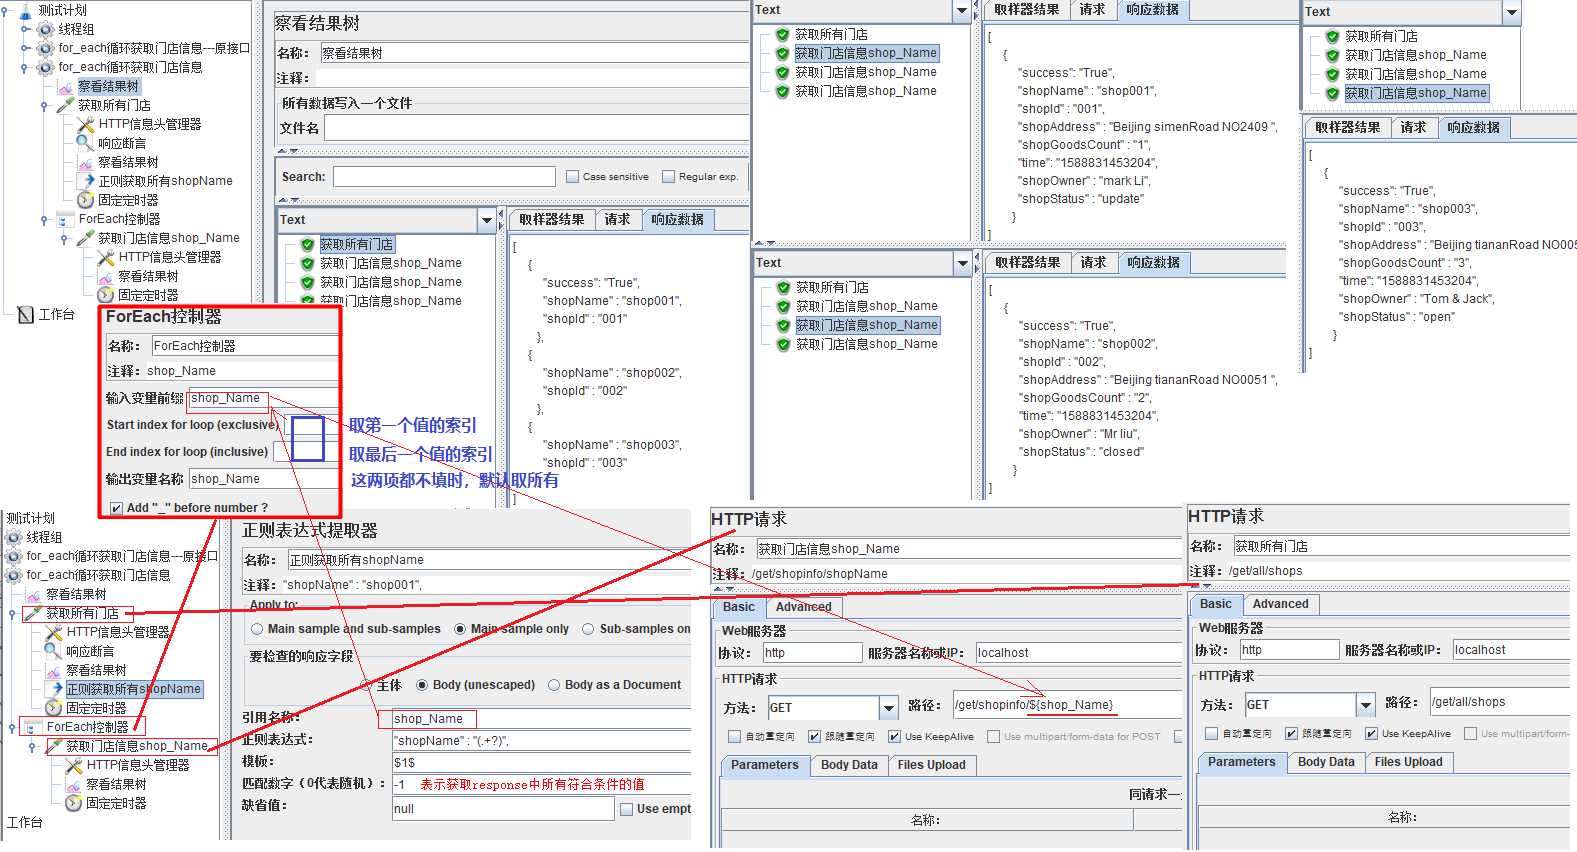This screenshot has height=852, width=1577.
Task: Open 取样器结果 tab in panel showing Mr liu
Action: coord(1027,263)
